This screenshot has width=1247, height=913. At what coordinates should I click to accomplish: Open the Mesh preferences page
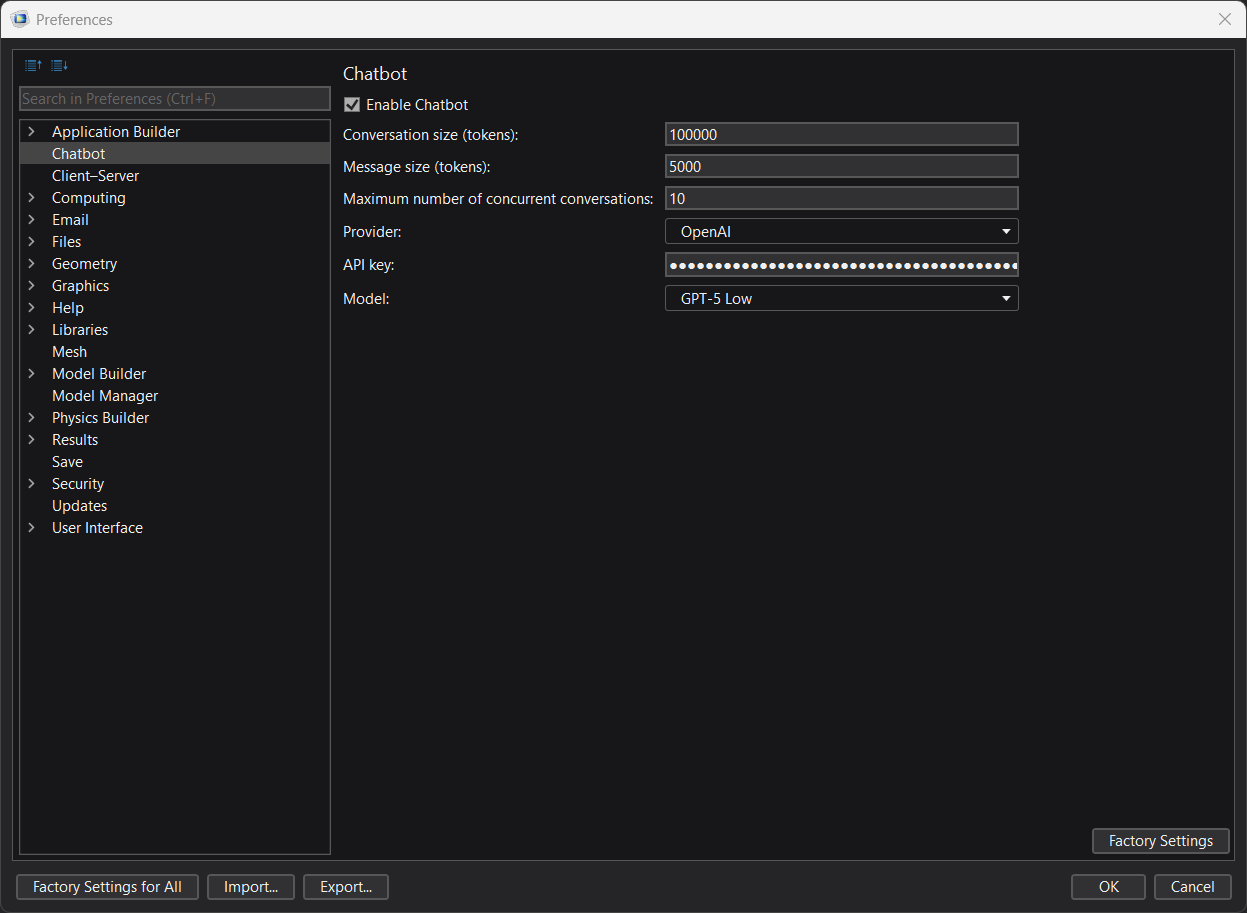(x=69, y=352)
